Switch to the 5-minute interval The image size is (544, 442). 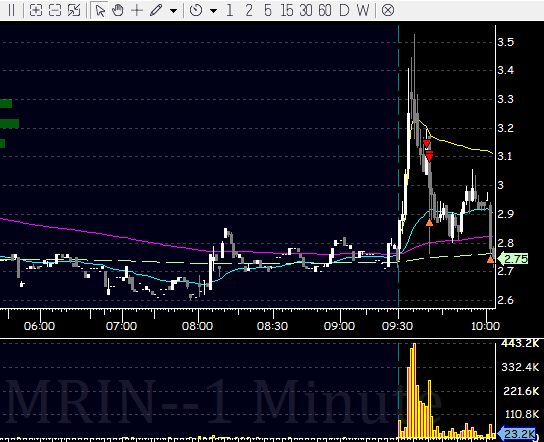(267, 10)
